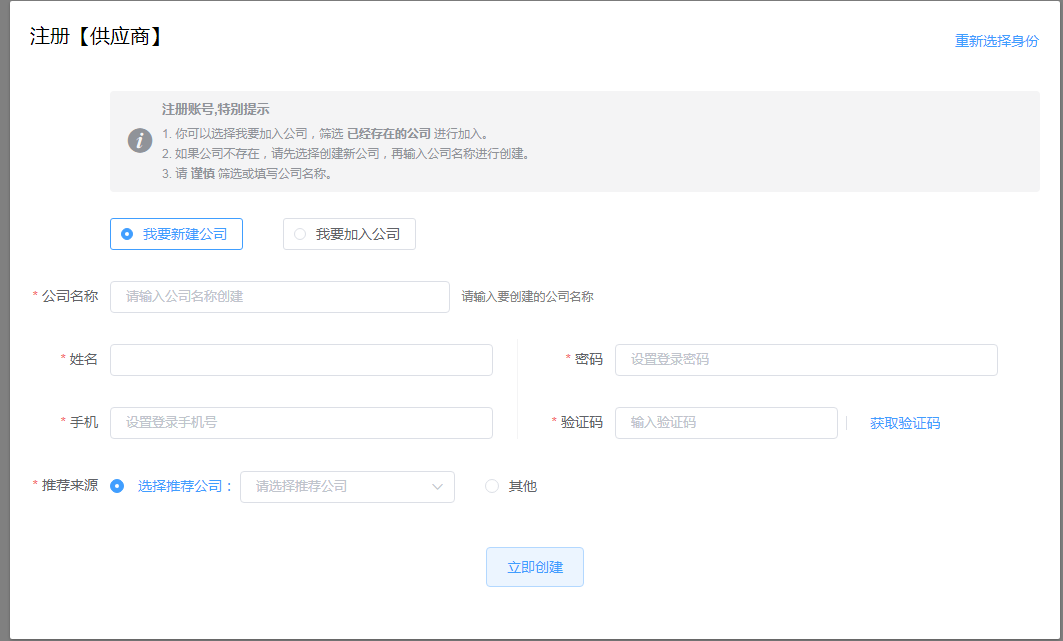Click the 公司名称 field label

pyautogui.click(x=70, y=296)
